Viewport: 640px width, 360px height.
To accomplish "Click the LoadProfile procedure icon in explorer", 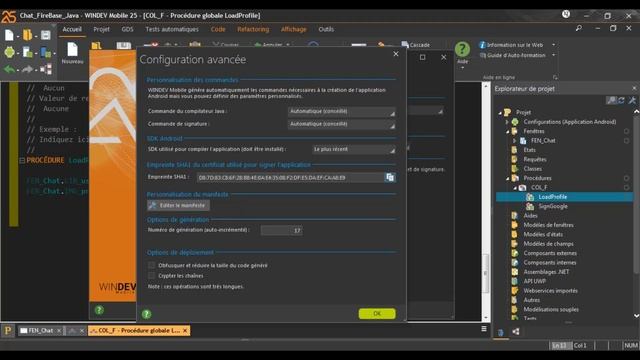I will (530, 197).
